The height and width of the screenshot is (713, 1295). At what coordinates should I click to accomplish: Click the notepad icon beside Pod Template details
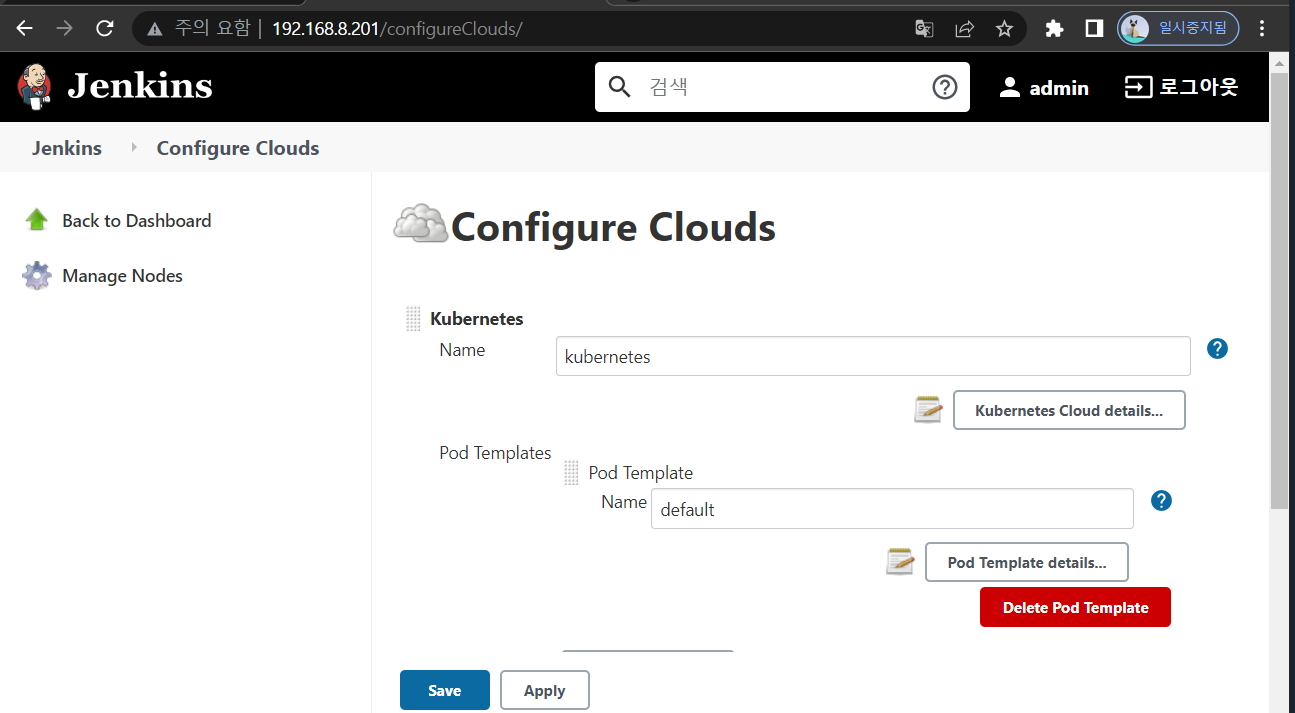coord(901,561)
